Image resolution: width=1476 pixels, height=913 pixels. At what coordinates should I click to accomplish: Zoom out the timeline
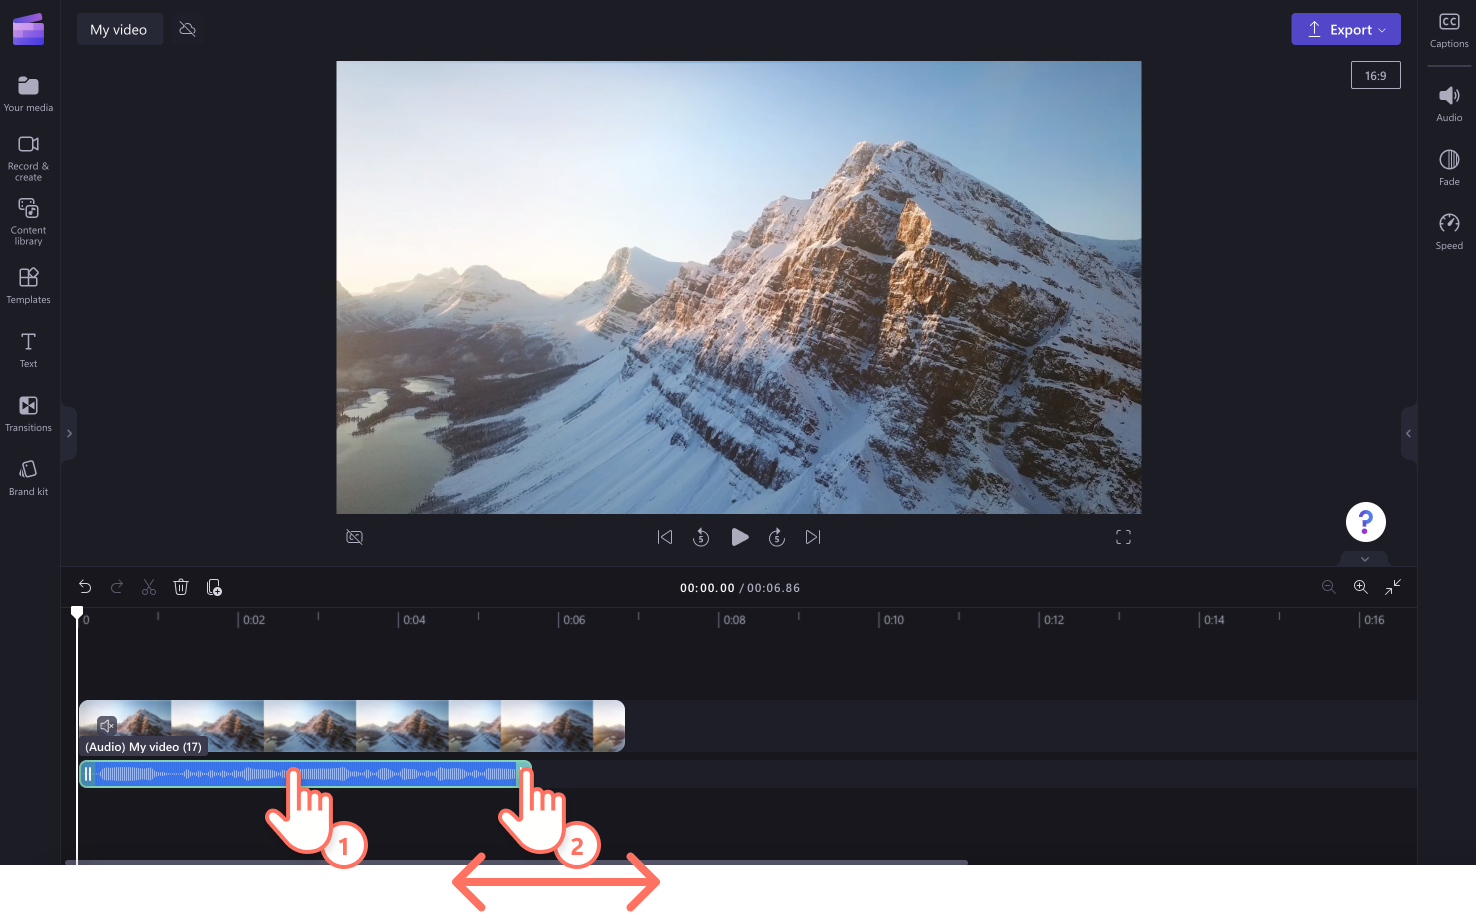[1329, 587]
